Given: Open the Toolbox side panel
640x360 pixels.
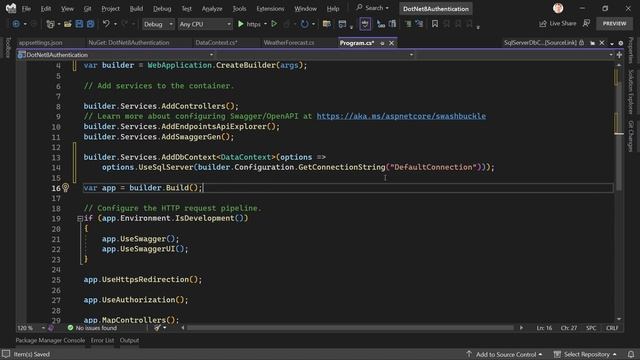Looking at the screenshot, I should 7,48.
